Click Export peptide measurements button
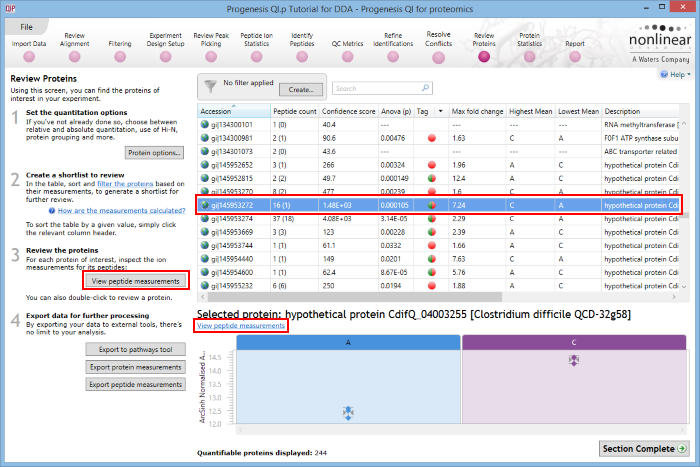The width and height of the screenshot is (700, 467). tap(136, 384)
